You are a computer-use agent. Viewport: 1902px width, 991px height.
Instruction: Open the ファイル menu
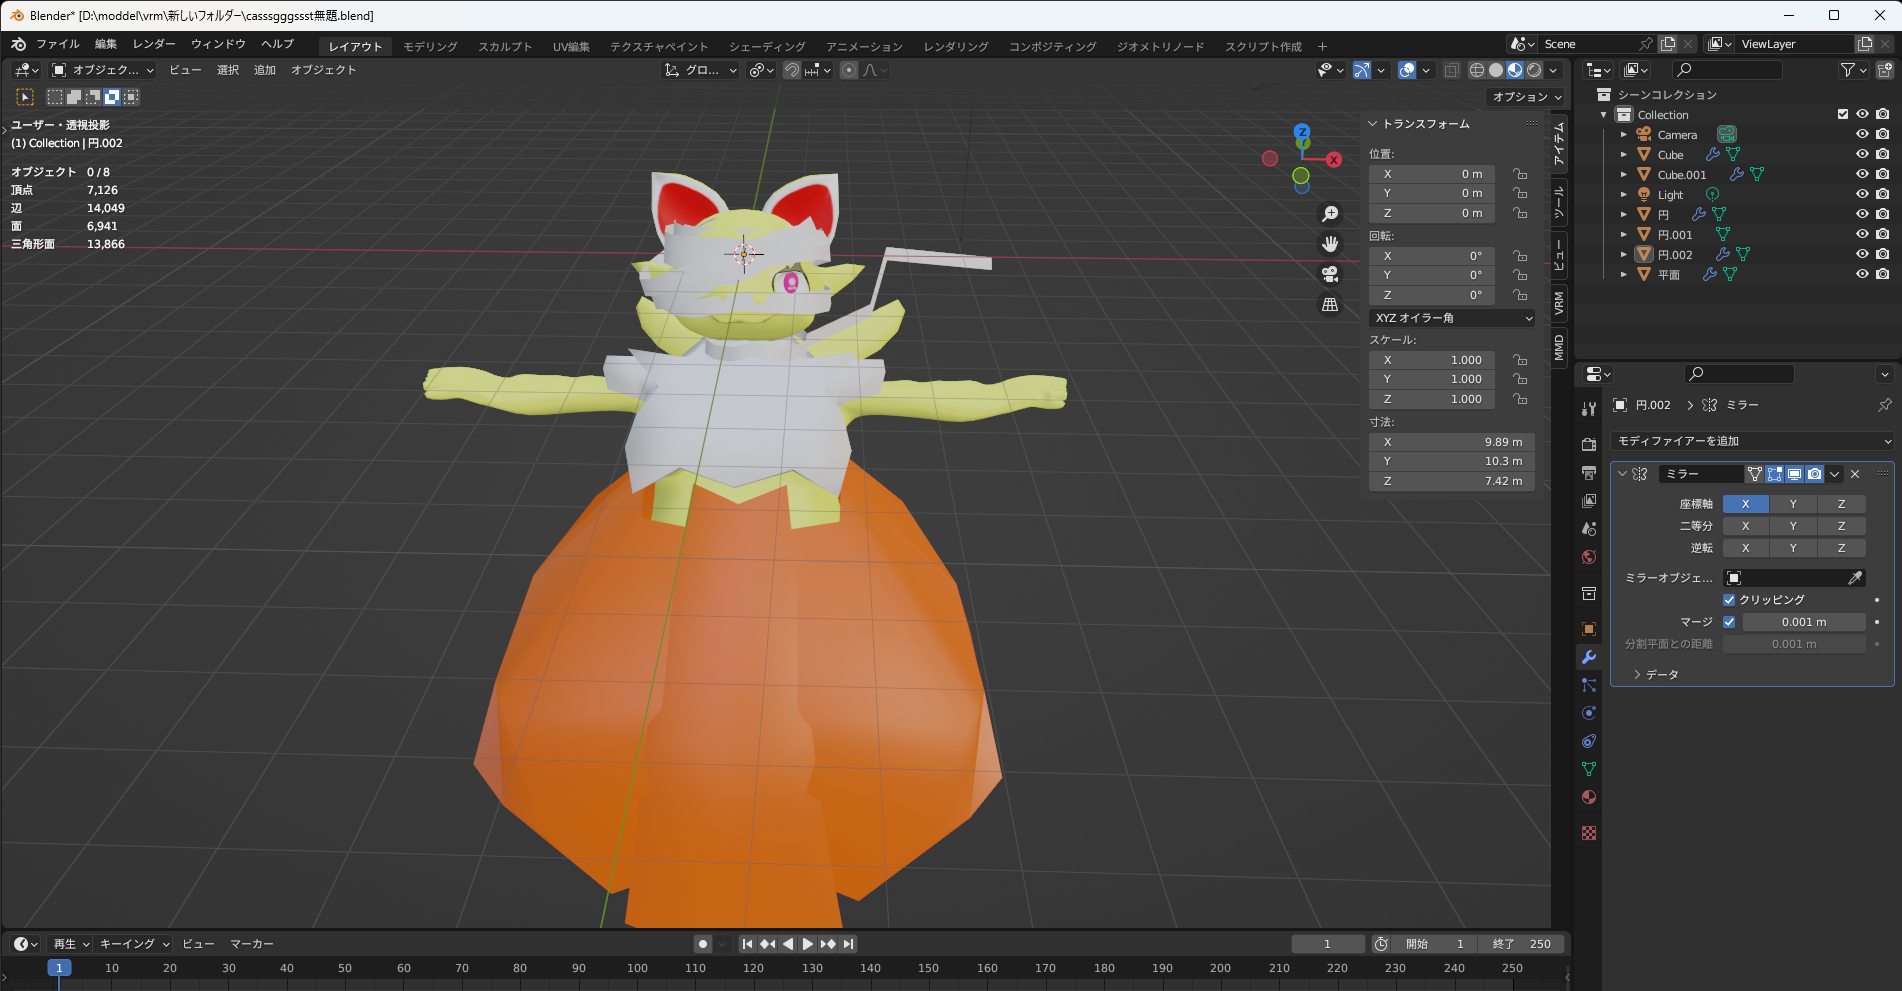[x=58, y=44]
